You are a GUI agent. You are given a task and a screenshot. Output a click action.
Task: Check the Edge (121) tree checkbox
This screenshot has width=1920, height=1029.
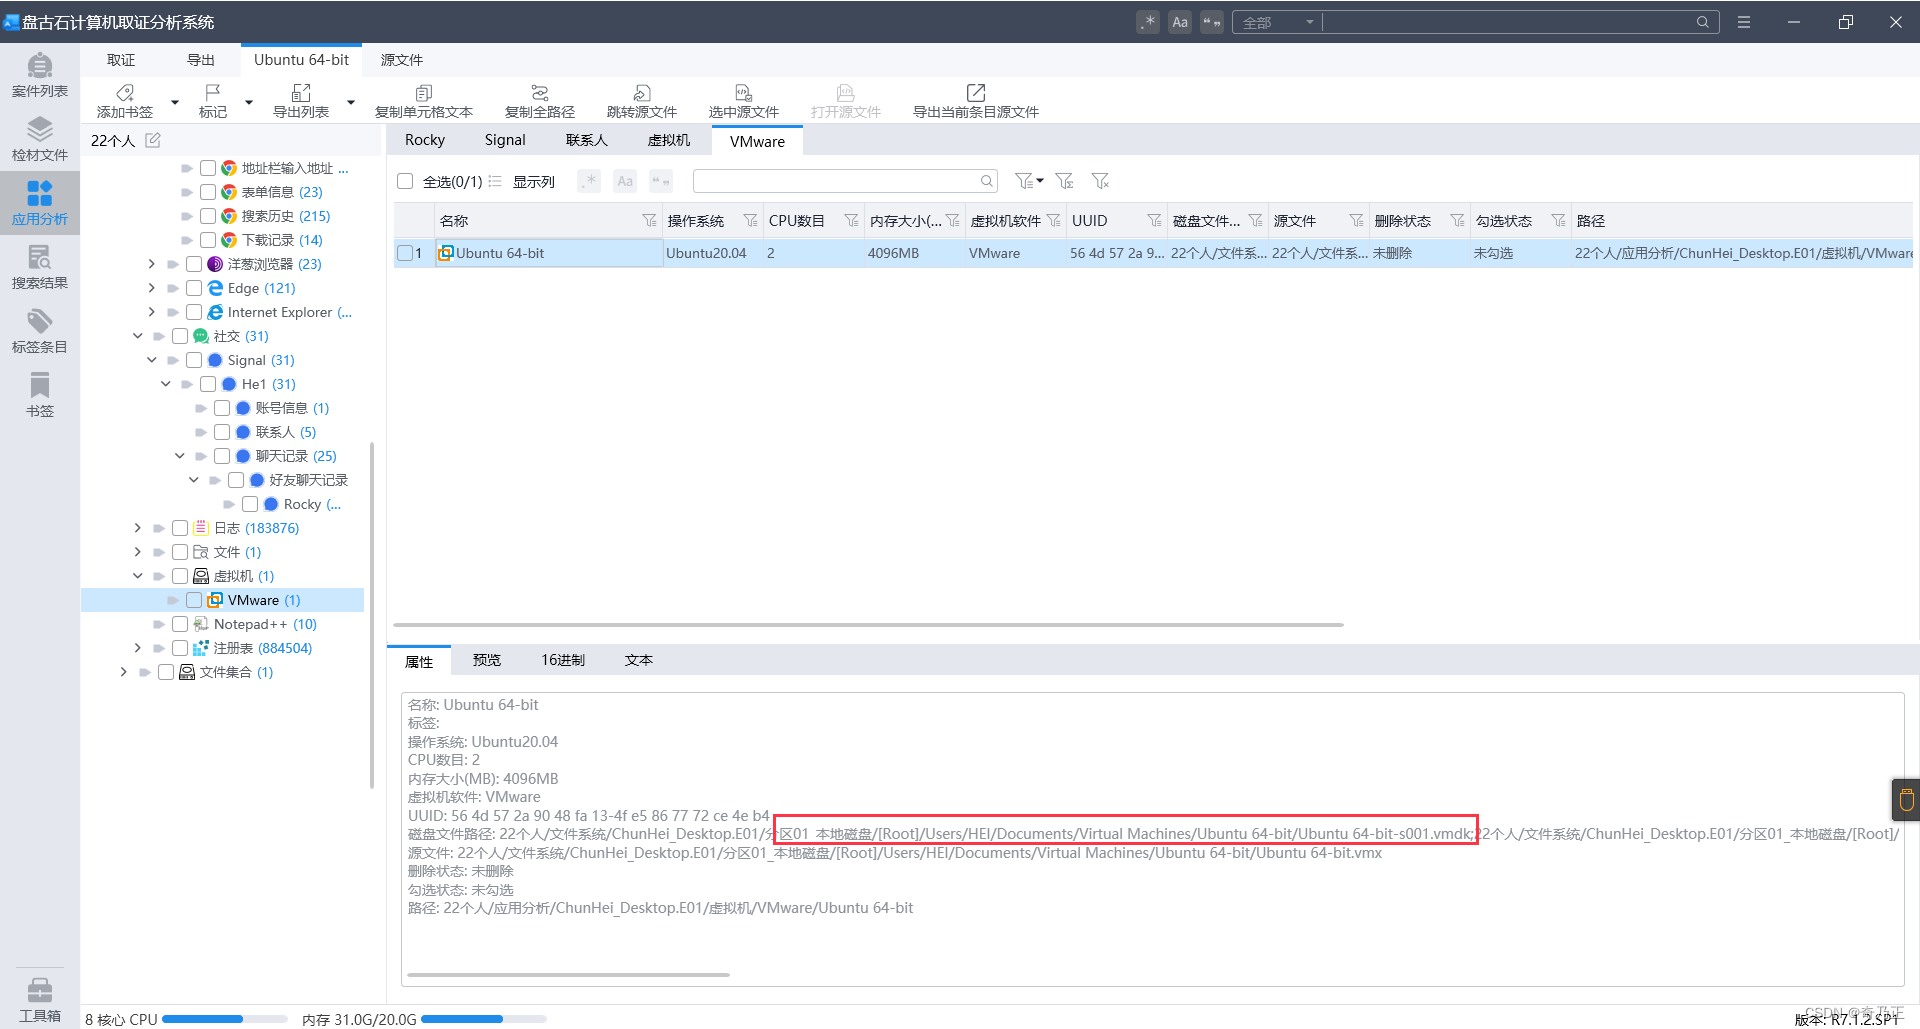pos(194,288)
